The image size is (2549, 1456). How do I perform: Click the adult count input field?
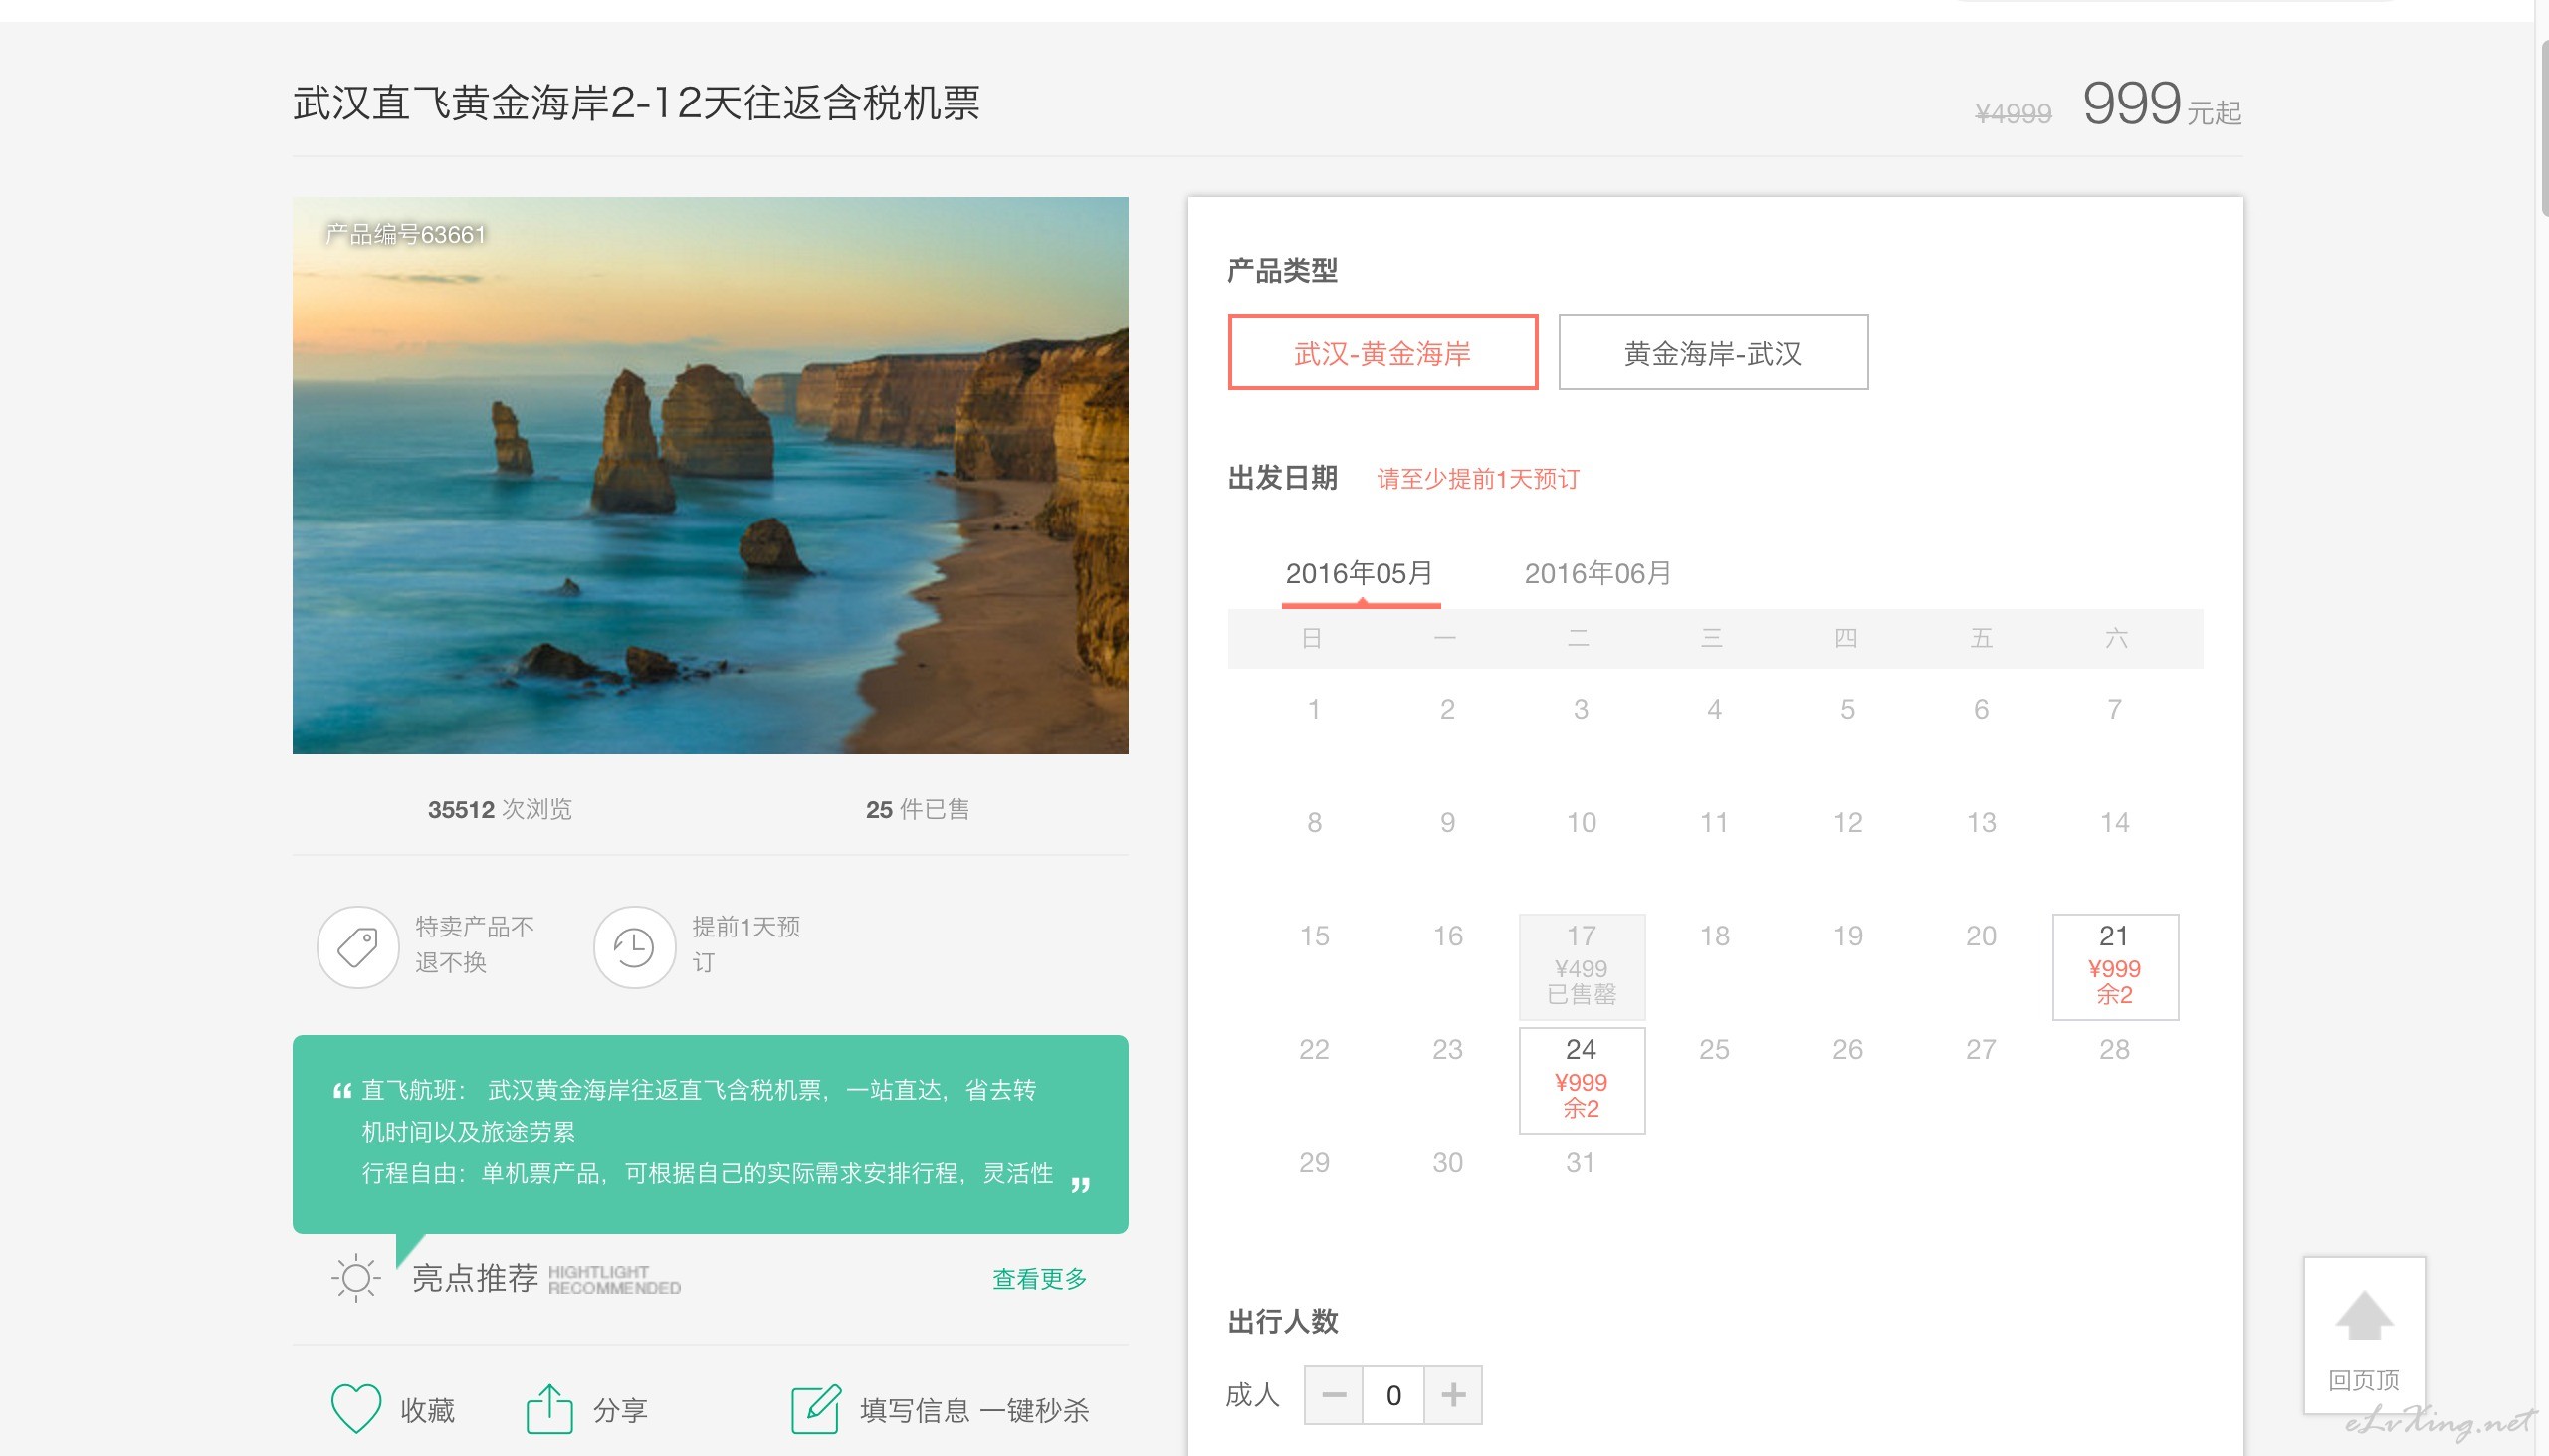(x=1393, y=1394)
